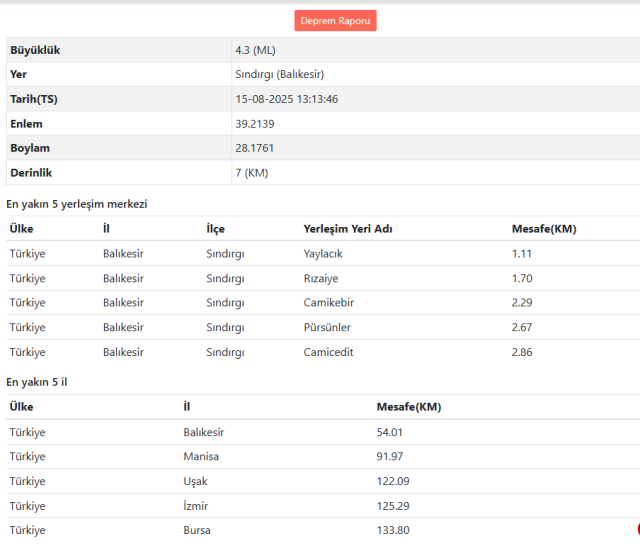Screen dimensions: 640x550
Task: Select Balıkesir in nearest provinces table
Action: (204, 432)
